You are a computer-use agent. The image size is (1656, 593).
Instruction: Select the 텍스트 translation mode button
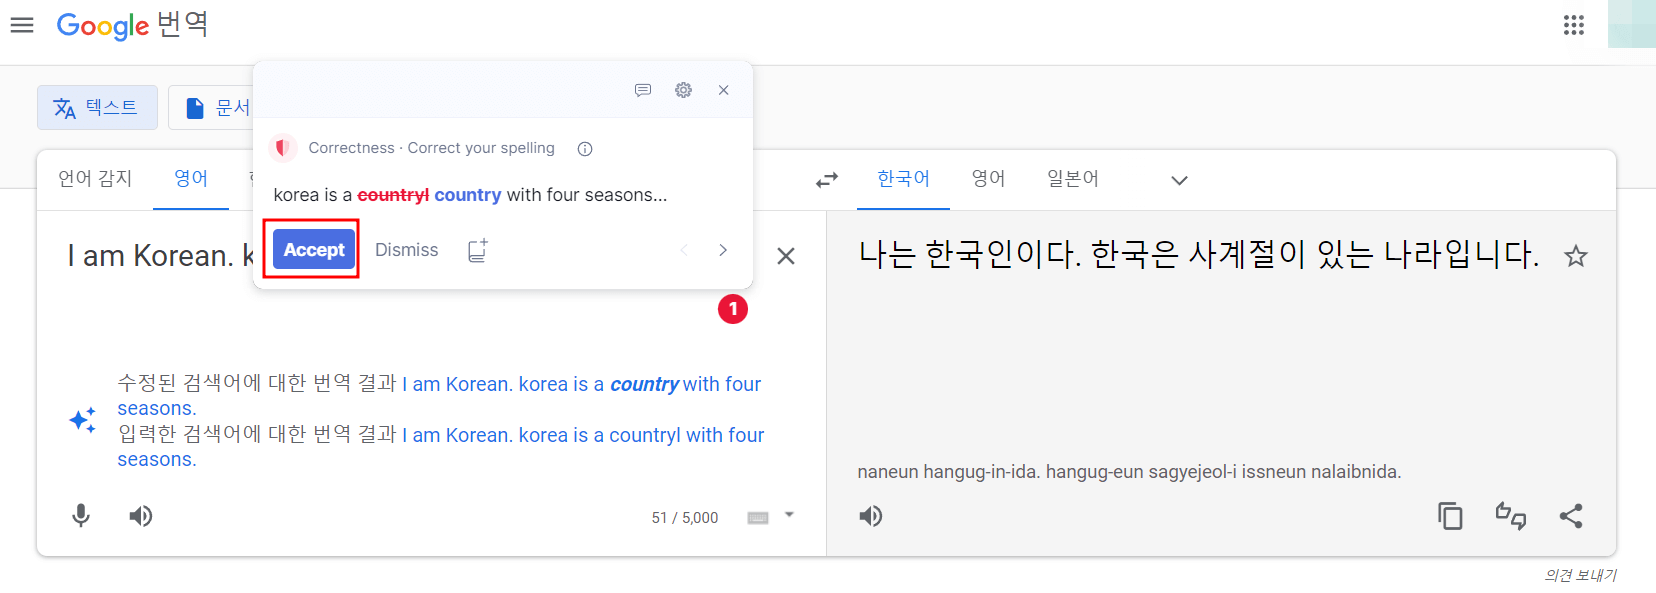pyautogui.click(x=97, y=107)
